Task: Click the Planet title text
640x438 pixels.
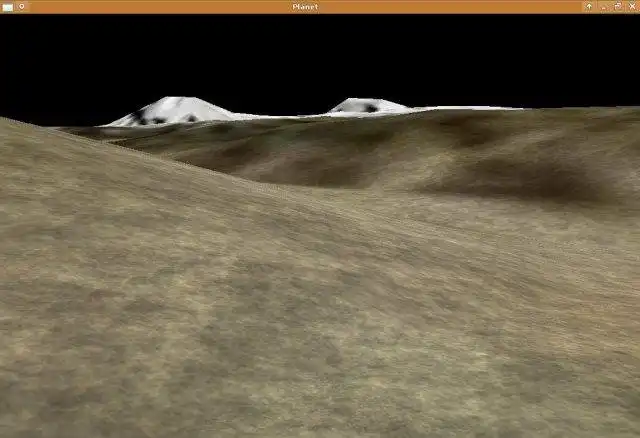Action: pos(305,7)
